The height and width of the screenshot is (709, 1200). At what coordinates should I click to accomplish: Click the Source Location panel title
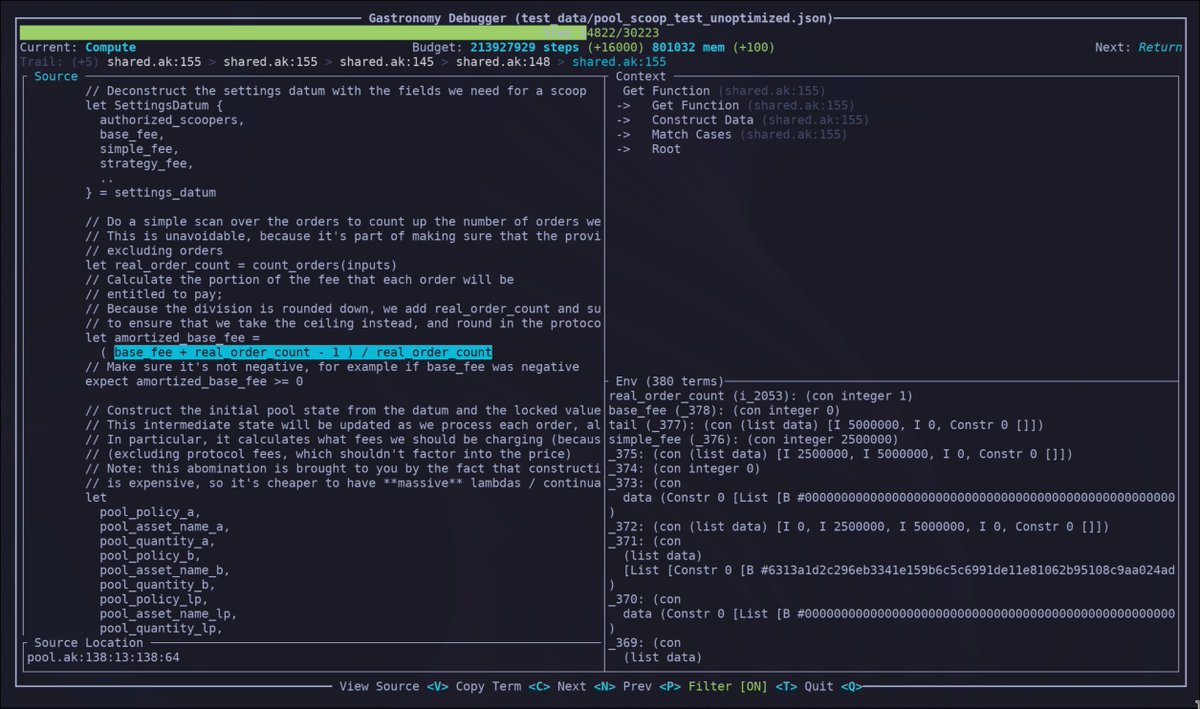pos(89,643)
